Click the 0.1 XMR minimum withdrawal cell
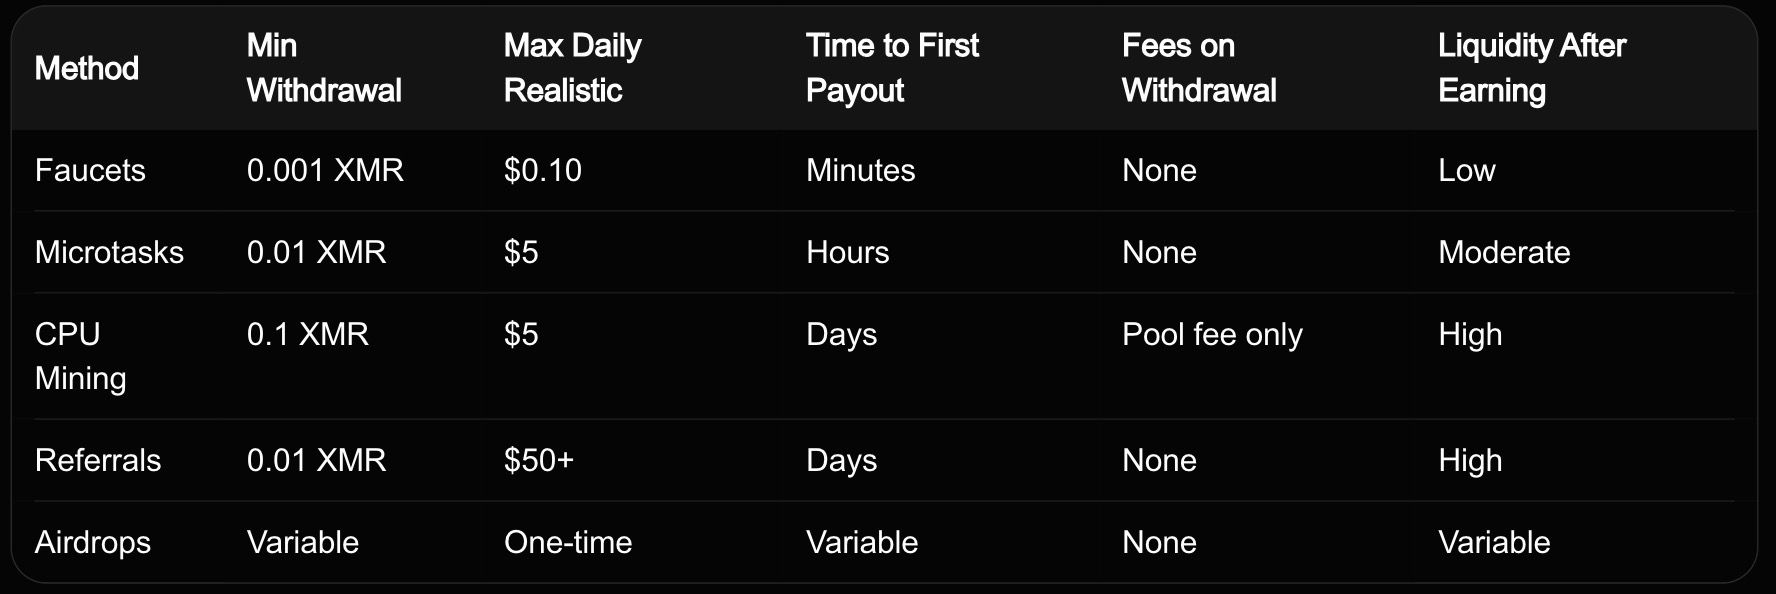The height and width of the screenshot is (594, 1776). click(308, 334)
